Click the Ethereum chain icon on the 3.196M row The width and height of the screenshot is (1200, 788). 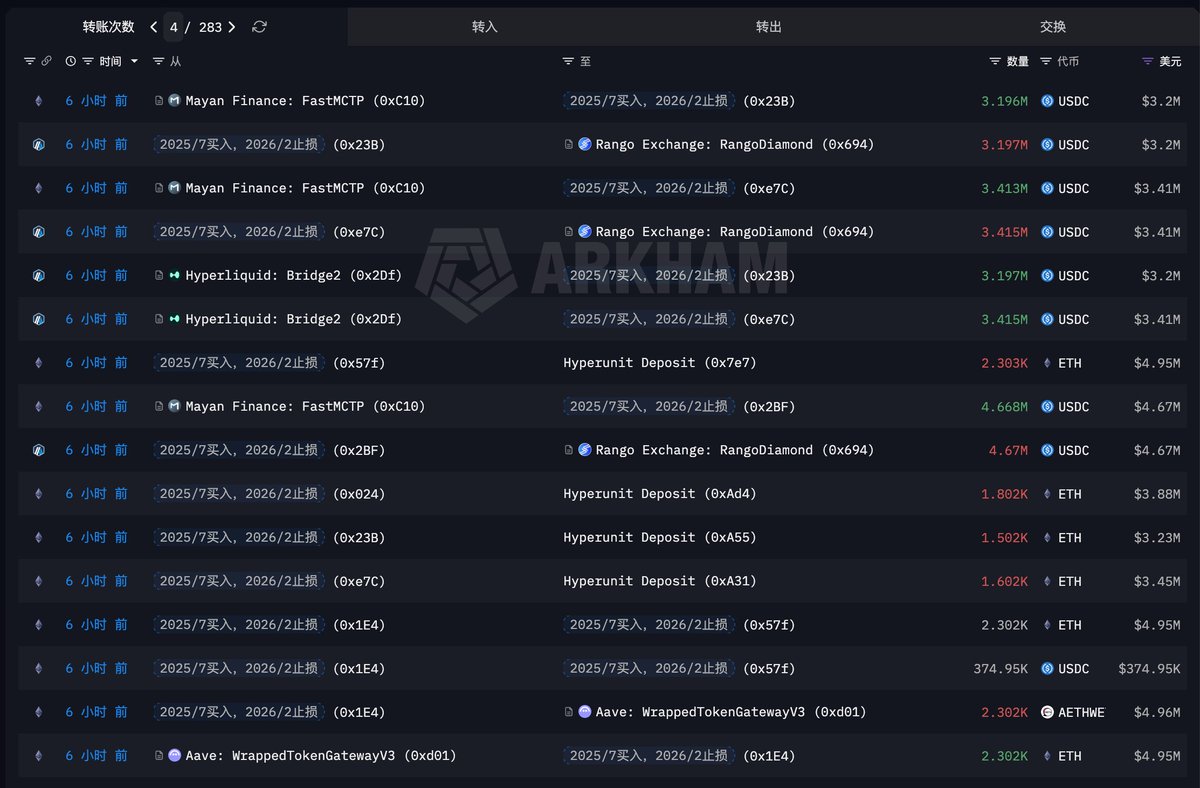(x=39, y=101)
